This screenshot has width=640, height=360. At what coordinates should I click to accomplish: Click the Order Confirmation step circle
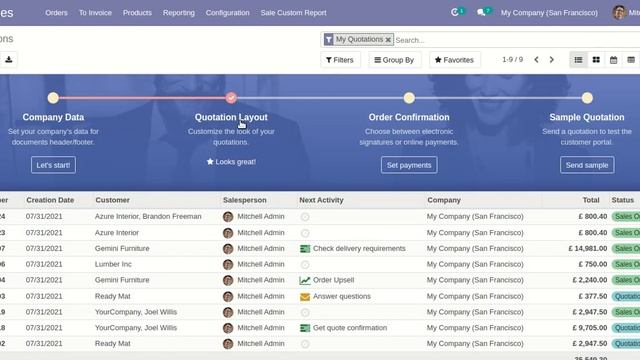click(x=409, y=98)
